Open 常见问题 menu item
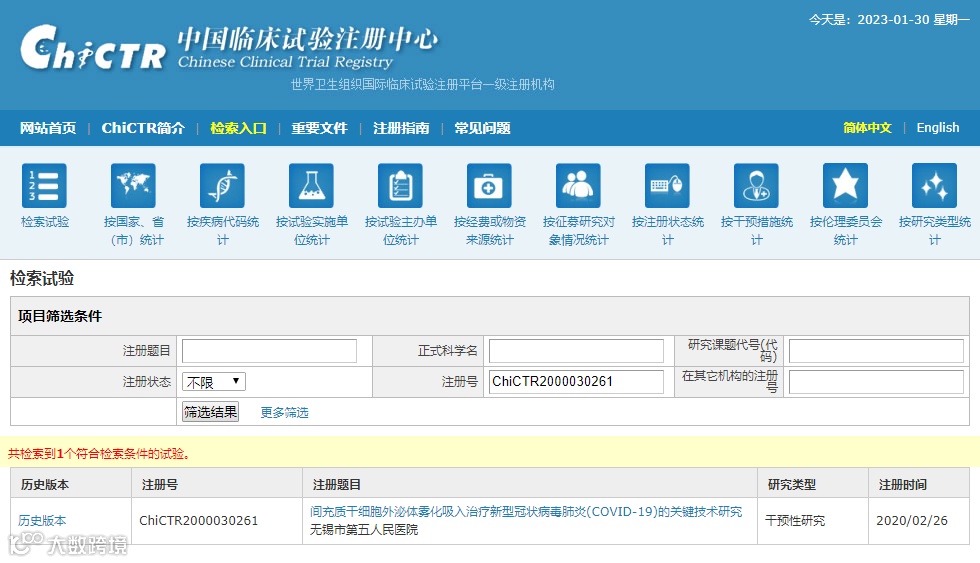The width and height of the screenshot is (980, 563). tap(482, 128)
